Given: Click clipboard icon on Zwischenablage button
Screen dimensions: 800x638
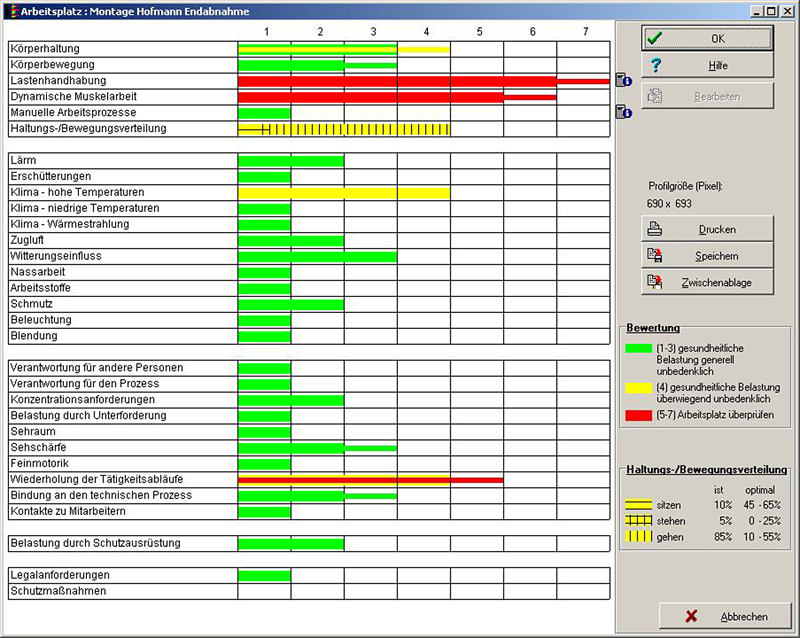Looking at the screenshot, I should pyautogui.click(x=655, y=283).
